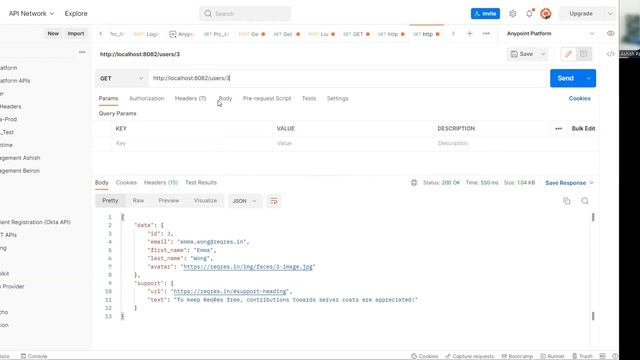Open Trash in the status bar
The image size is (640, 360).
[582, 356]
